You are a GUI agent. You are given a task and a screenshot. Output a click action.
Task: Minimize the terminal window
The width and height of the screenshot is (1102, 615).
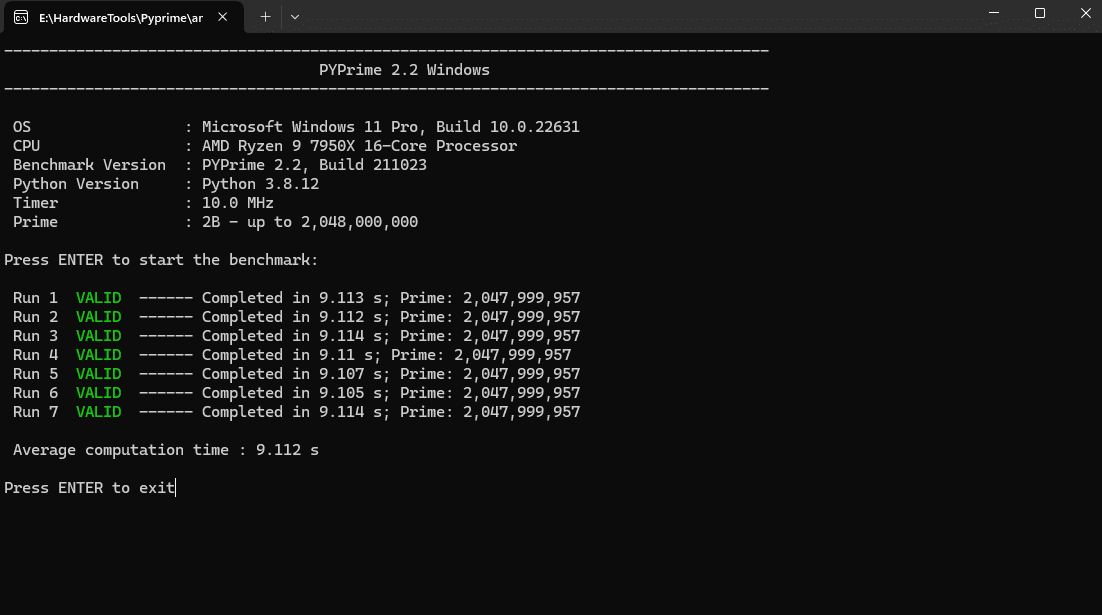click(993, 13)
